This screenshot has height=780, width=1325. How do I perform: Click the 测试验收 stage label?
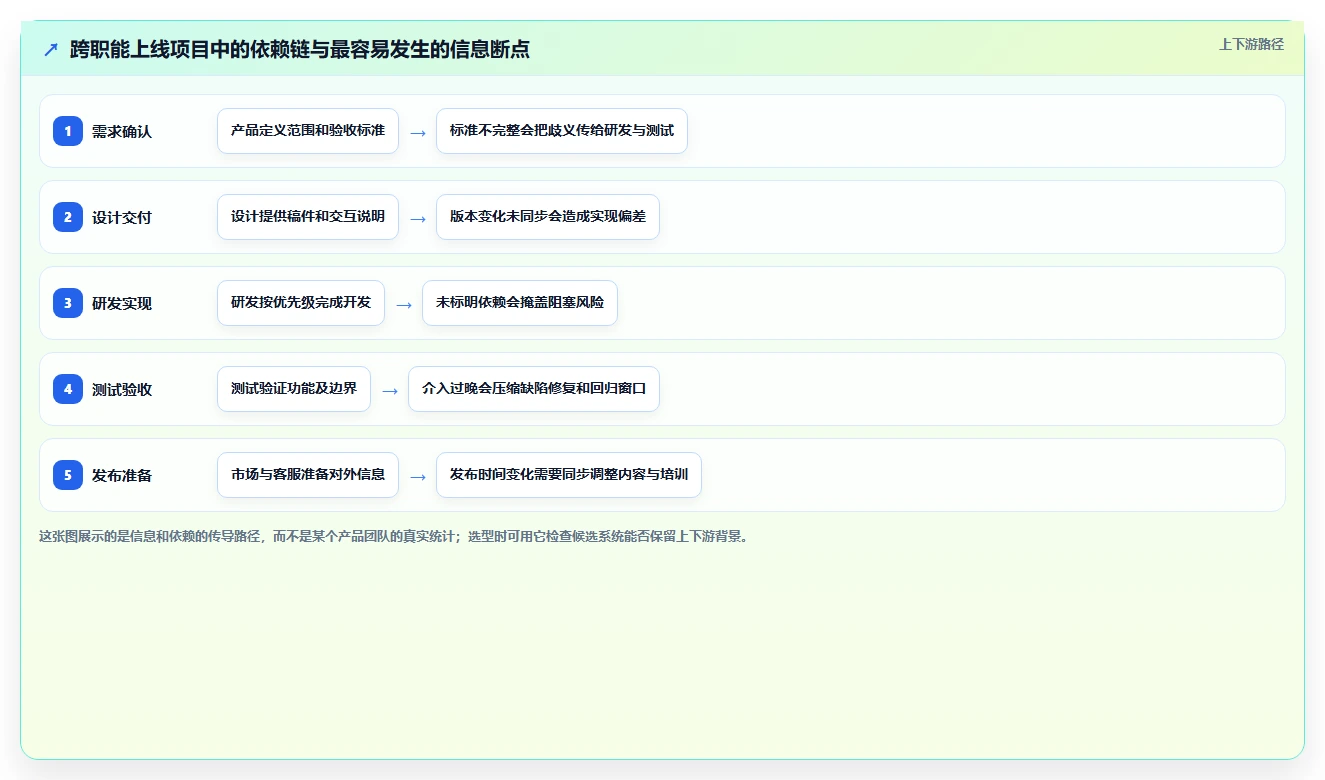[x=122, y=389]
